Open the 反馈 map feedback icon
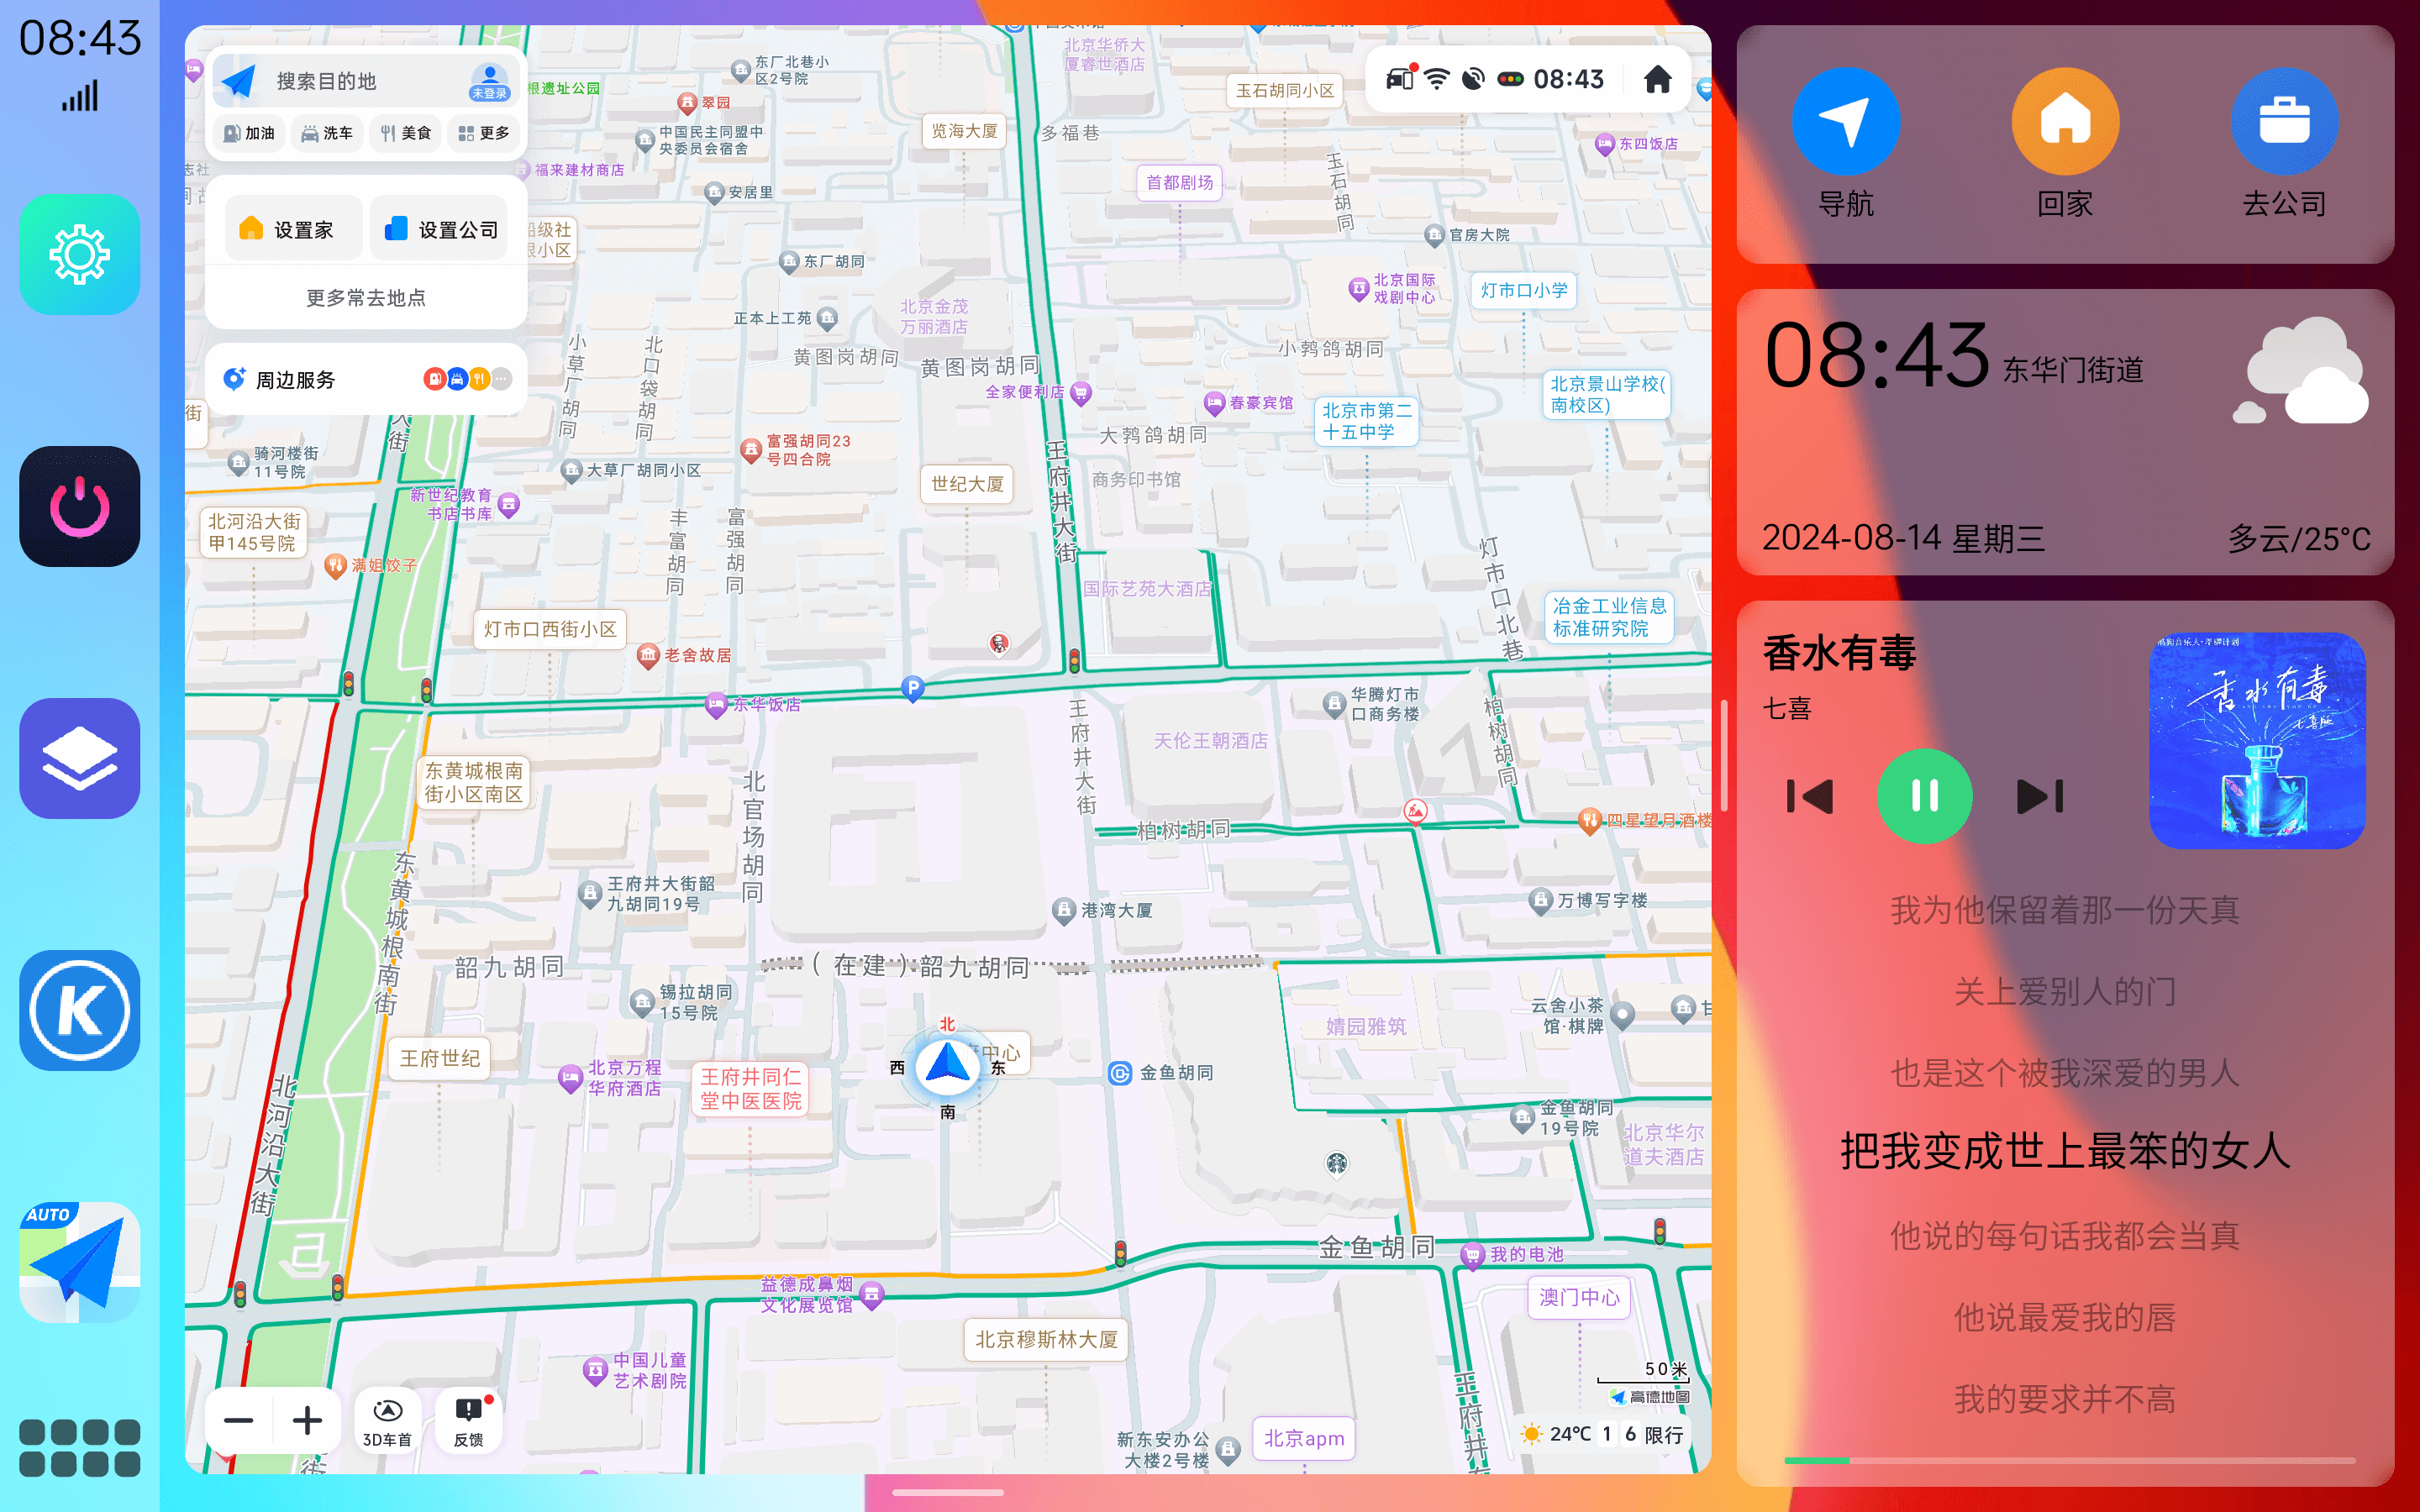 tap(467, 1419)
